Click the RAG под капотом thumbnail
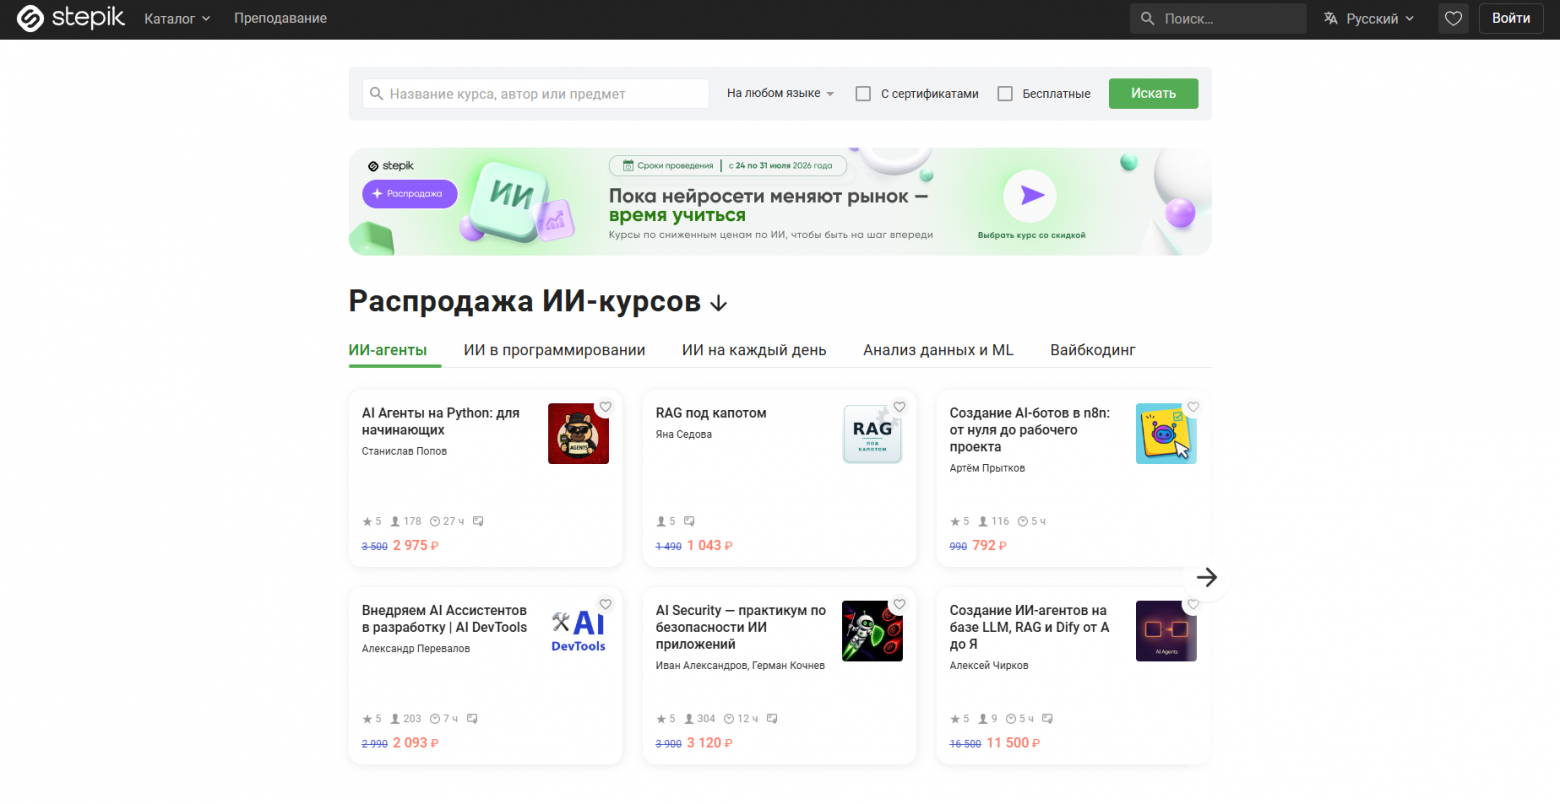1560x804 pixels. click(872, 434)
